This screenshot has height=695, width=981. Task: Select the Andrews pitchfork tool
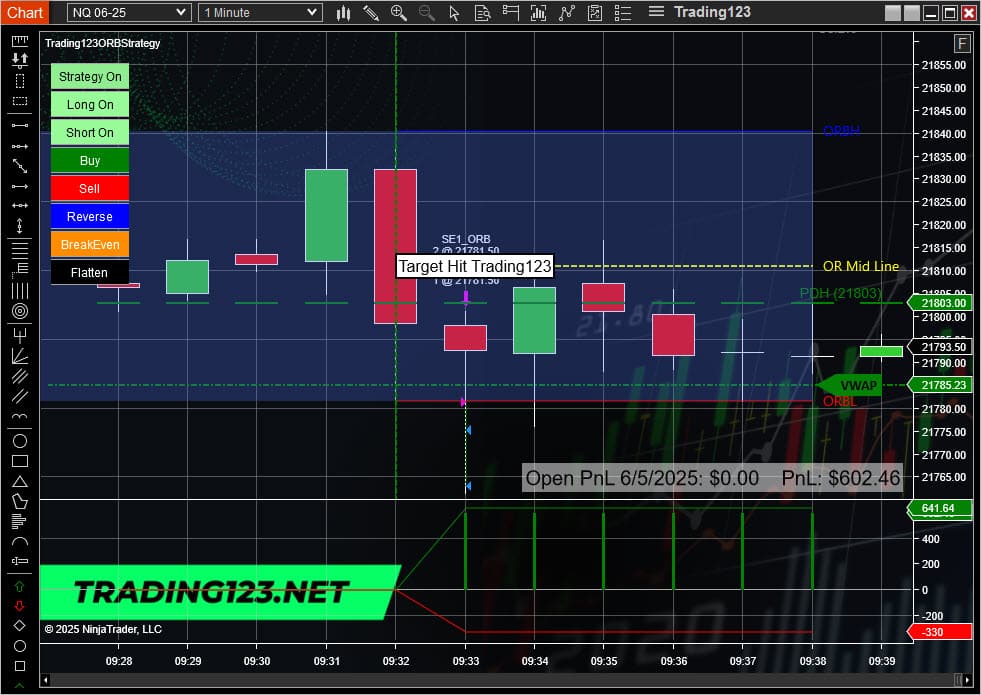(x=20, y=335)
